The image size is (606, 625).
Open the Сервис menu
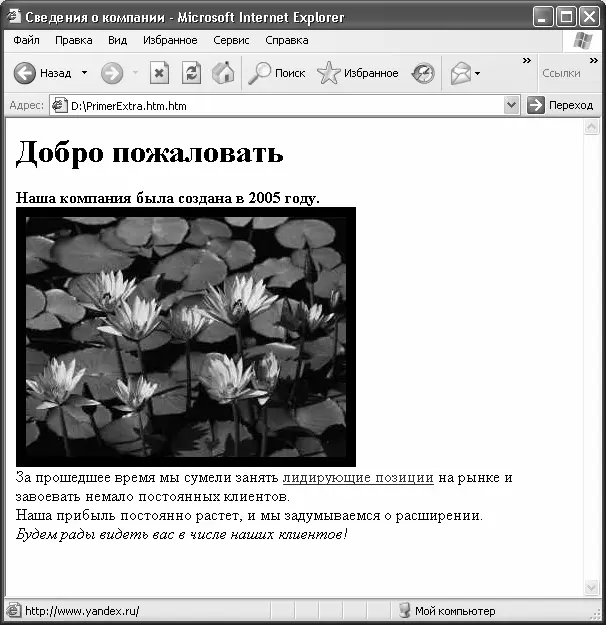point(231,40)
